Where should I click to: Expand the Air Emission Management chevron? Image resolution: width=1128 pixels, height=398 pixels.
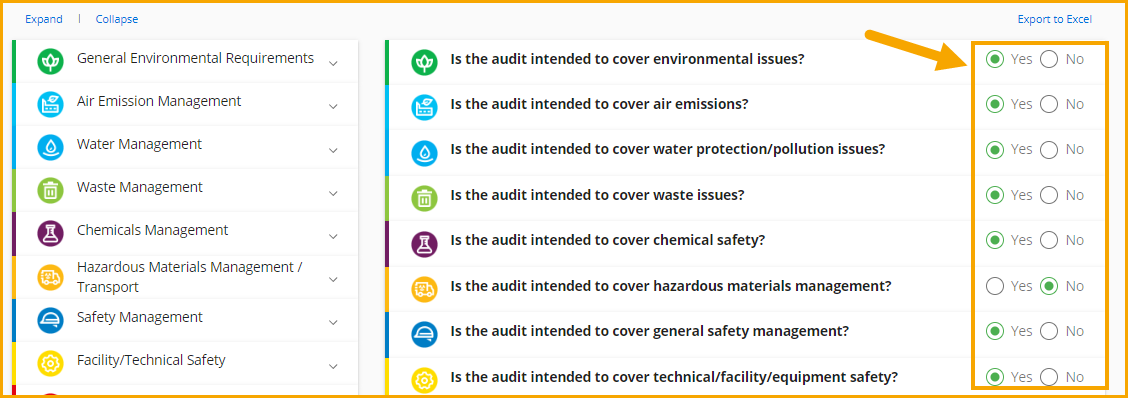[333, 107]
